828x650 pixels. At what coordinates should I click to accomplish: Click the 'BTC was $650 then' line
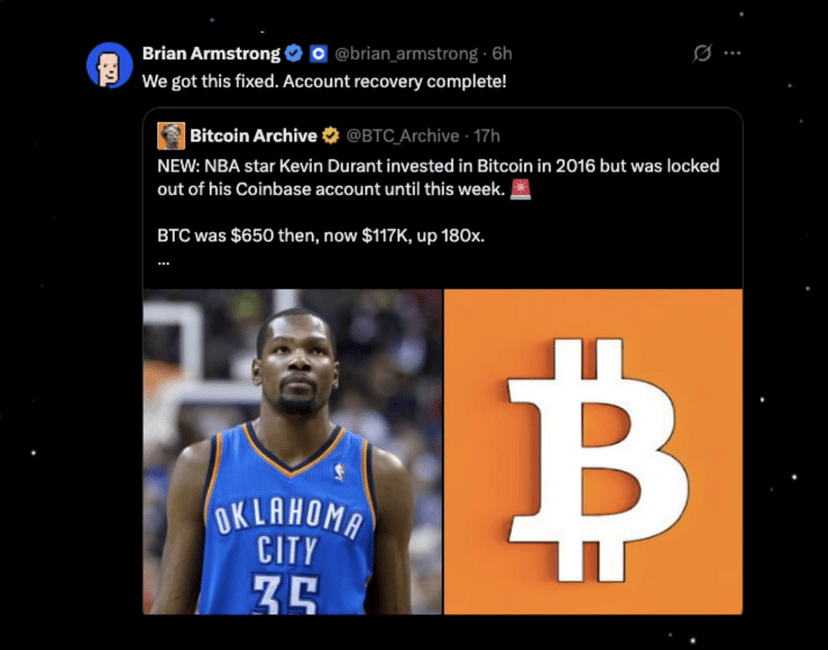[x=321, y=235]
